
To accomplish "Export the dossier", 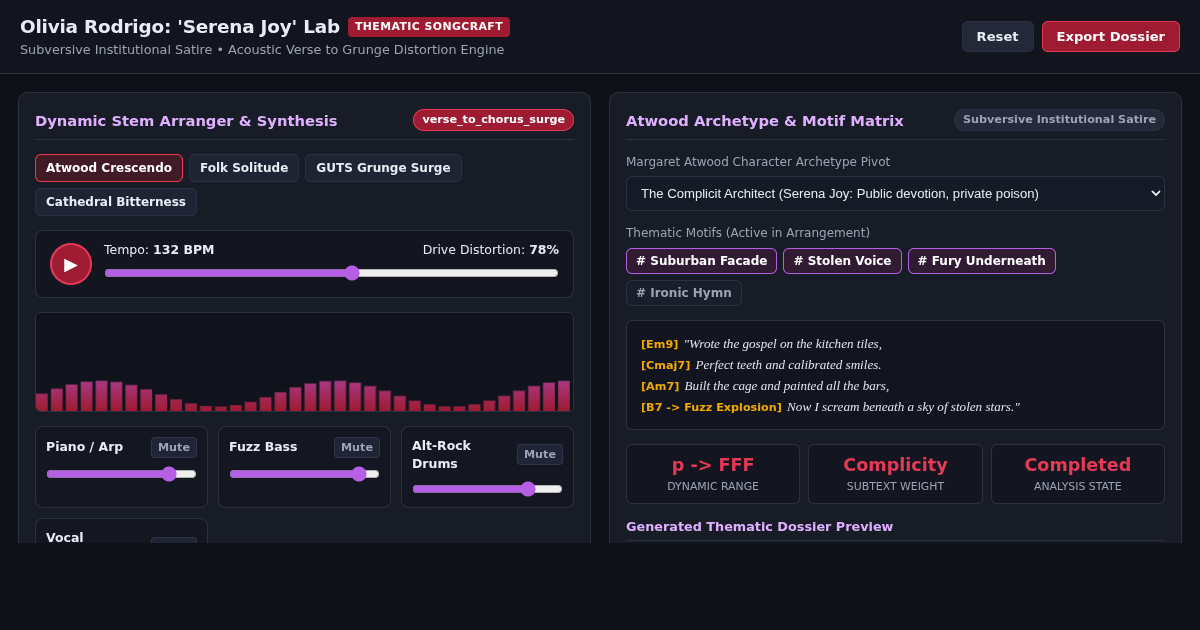I will pos(1110,36).
